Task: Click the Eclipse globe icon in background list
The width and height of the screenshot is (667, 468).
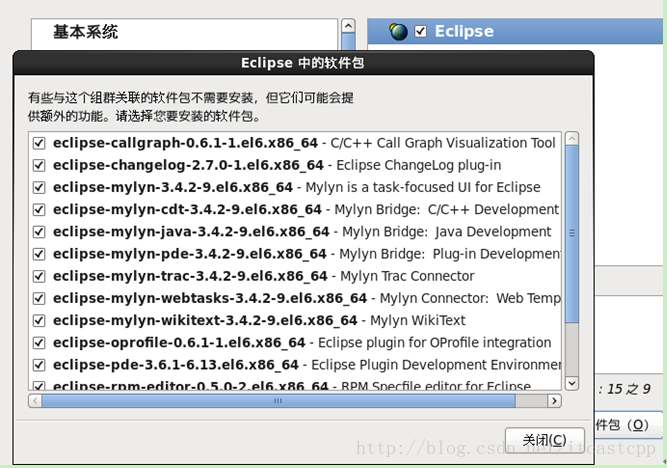Action: tap(398, 31)
